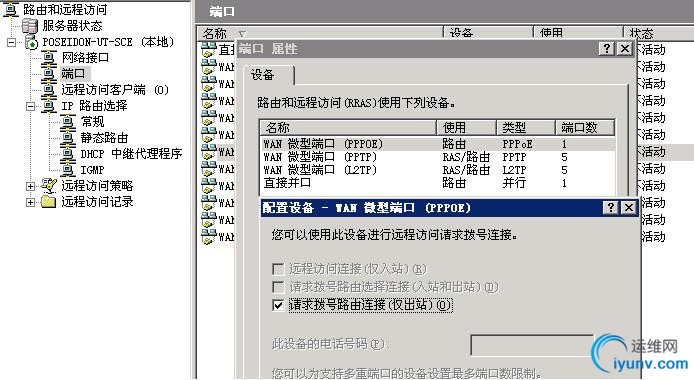
Task: Click the IP 路由选择 icon
Action: tap(49, 106)
